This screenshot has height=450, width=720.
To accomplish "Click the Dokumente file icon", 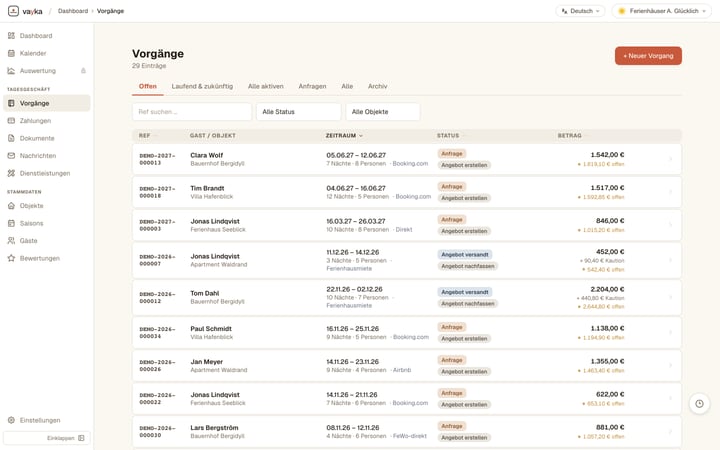I will (11, 138).
